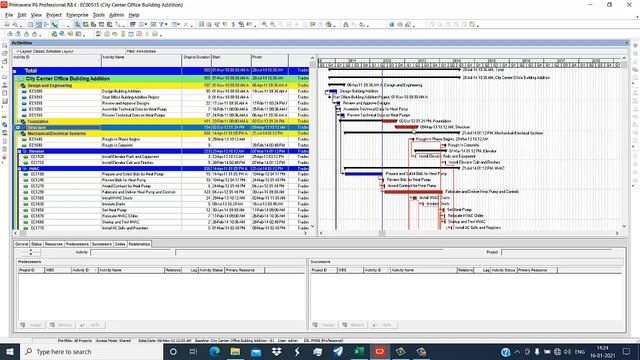
Task: Switch to the Resources details tab
Action: point(53,244)
